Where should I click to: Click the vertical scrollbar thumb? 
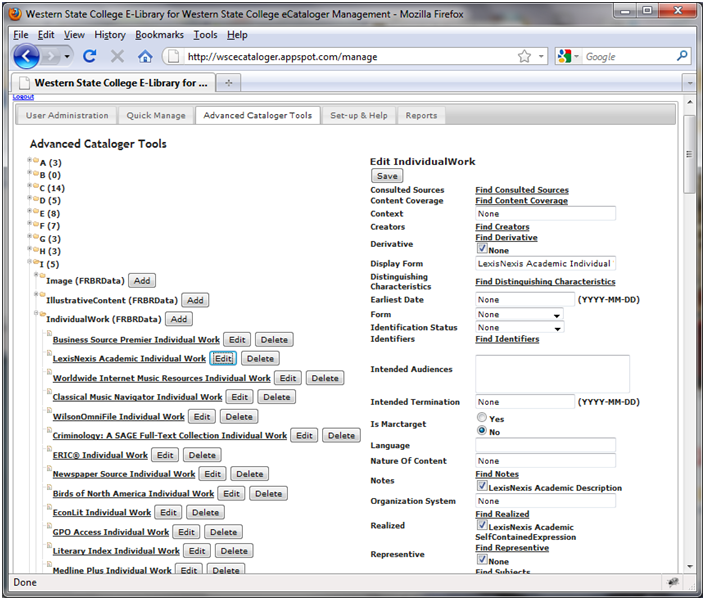(x=689, y=154)
